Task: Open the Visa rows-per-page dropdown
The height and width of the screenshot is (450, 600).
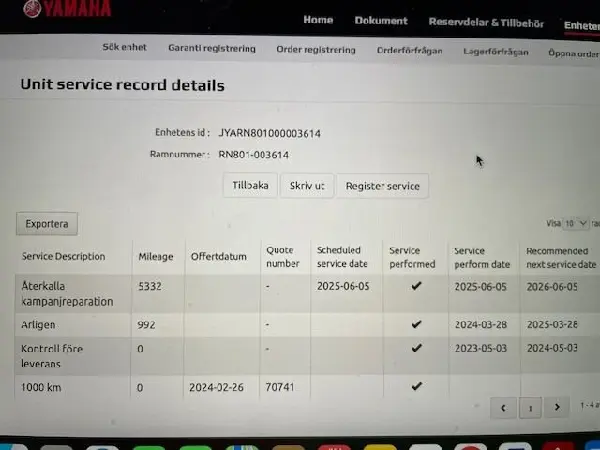Action: [x=576, y=224]
